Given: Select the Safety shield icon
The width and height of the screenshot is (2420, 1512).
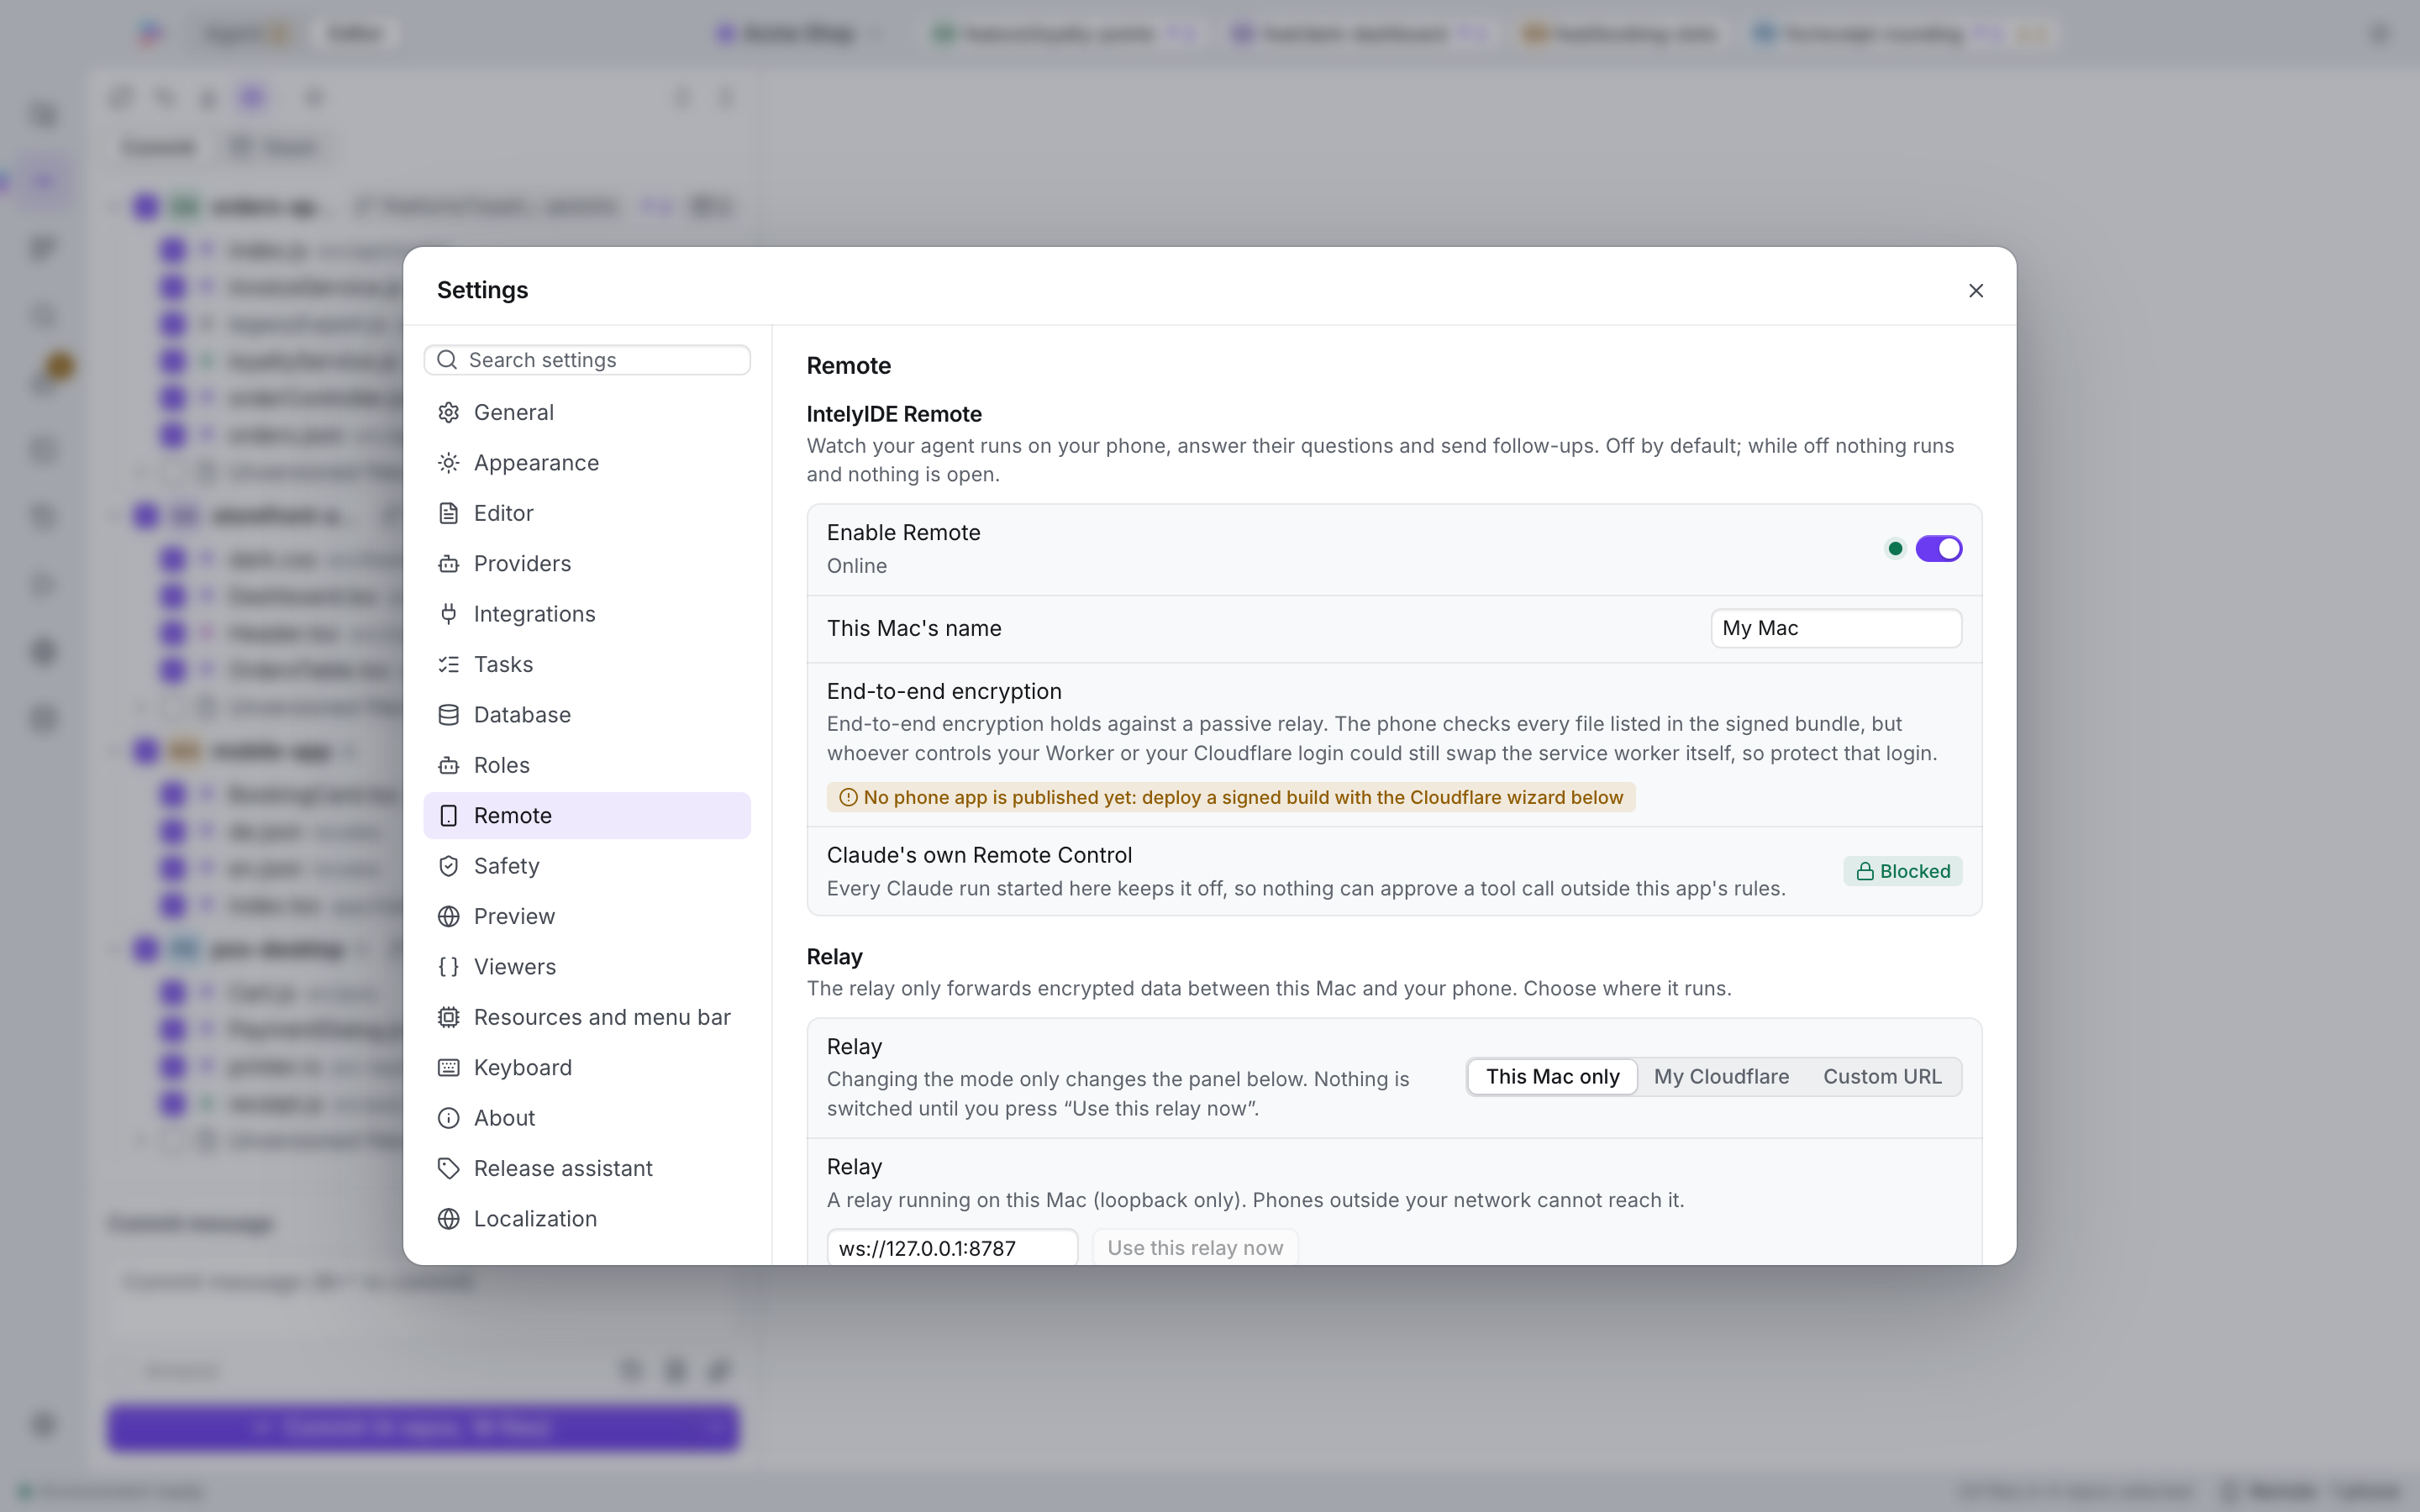Looking at the screenshot, I should (448, 866).
